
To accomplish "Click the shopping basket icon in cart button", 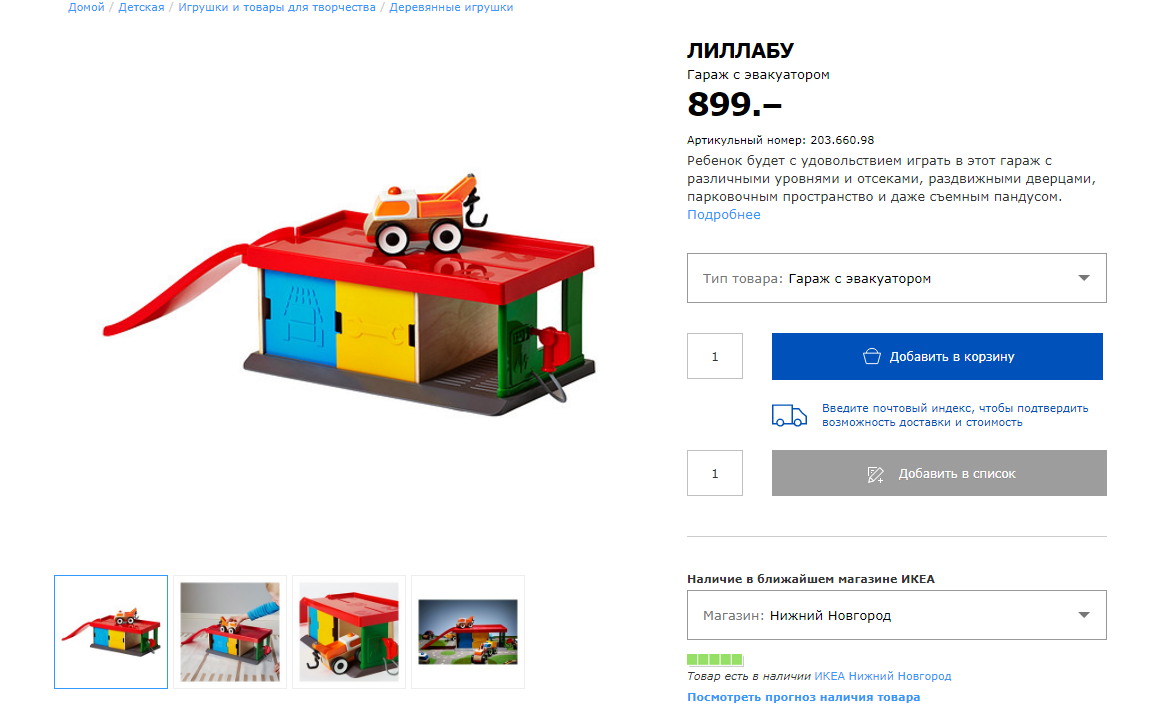I will tap(871, 356).
